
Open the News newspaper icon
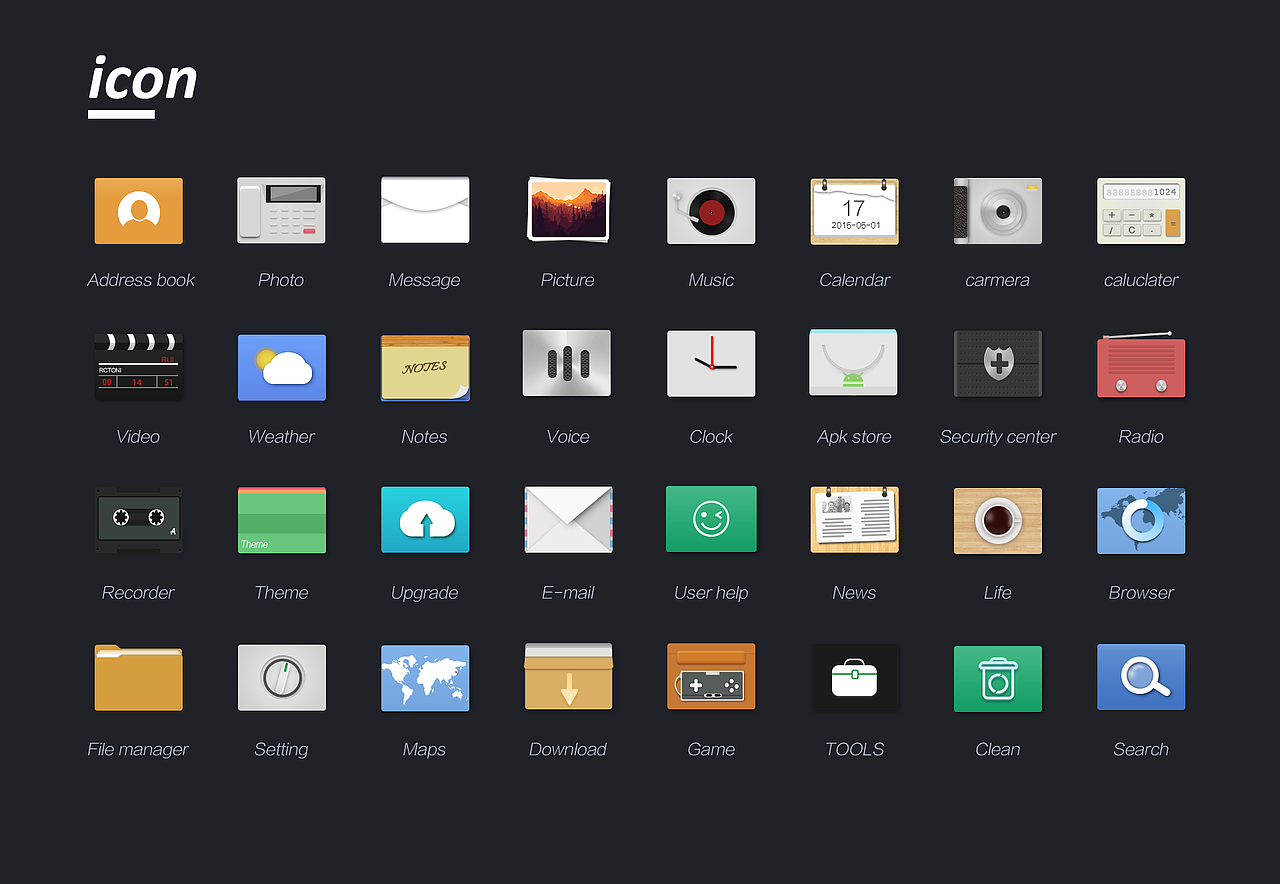[854, 520]
